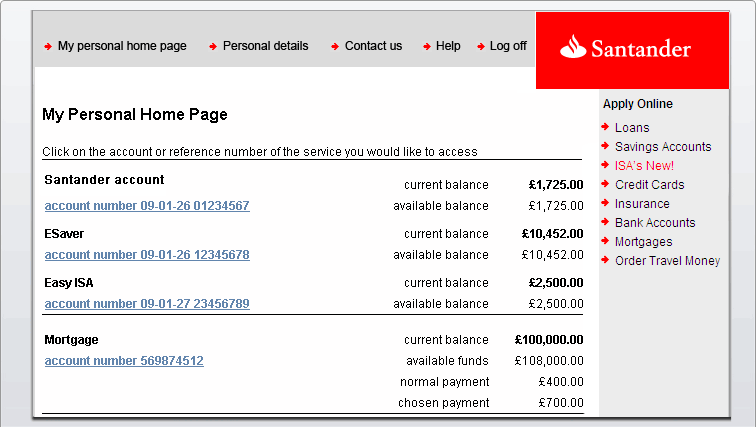Open the Mortgages link in sidebar
The image size is (756, 427).
[x=644, y=242]
